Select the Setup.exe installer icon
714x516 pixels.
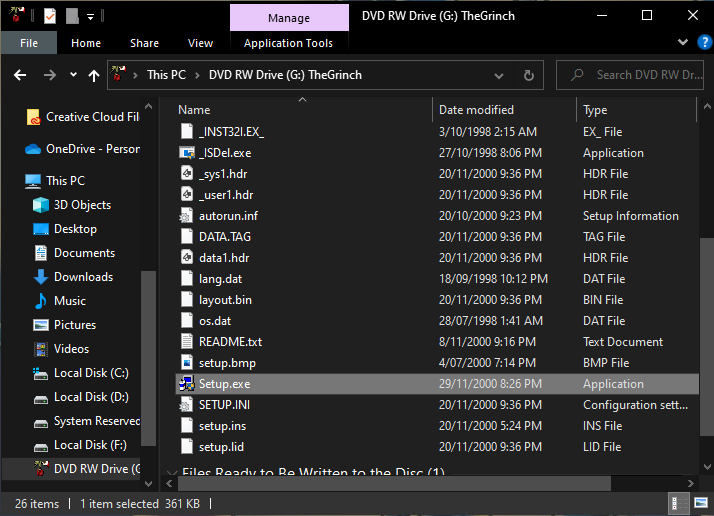[x=187, y=383]
